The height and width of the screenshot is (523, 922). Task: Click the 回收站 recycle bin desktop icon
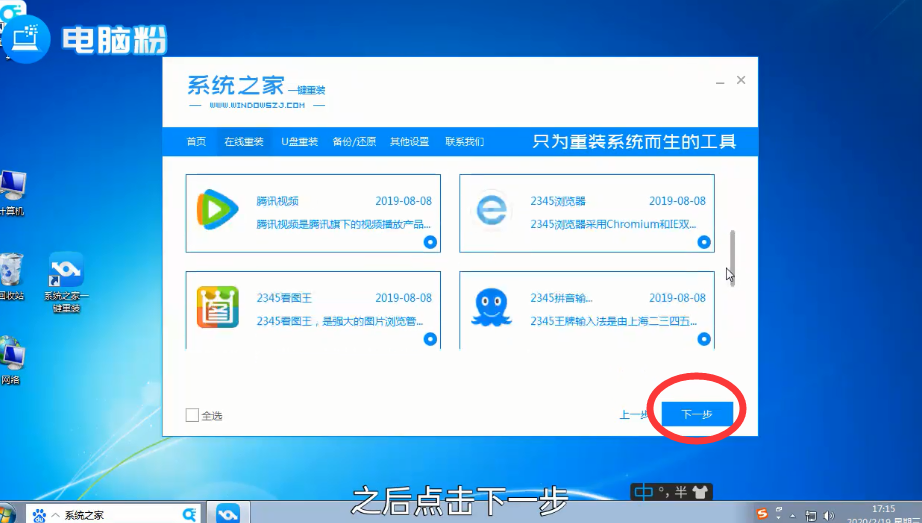click(11, 277)
